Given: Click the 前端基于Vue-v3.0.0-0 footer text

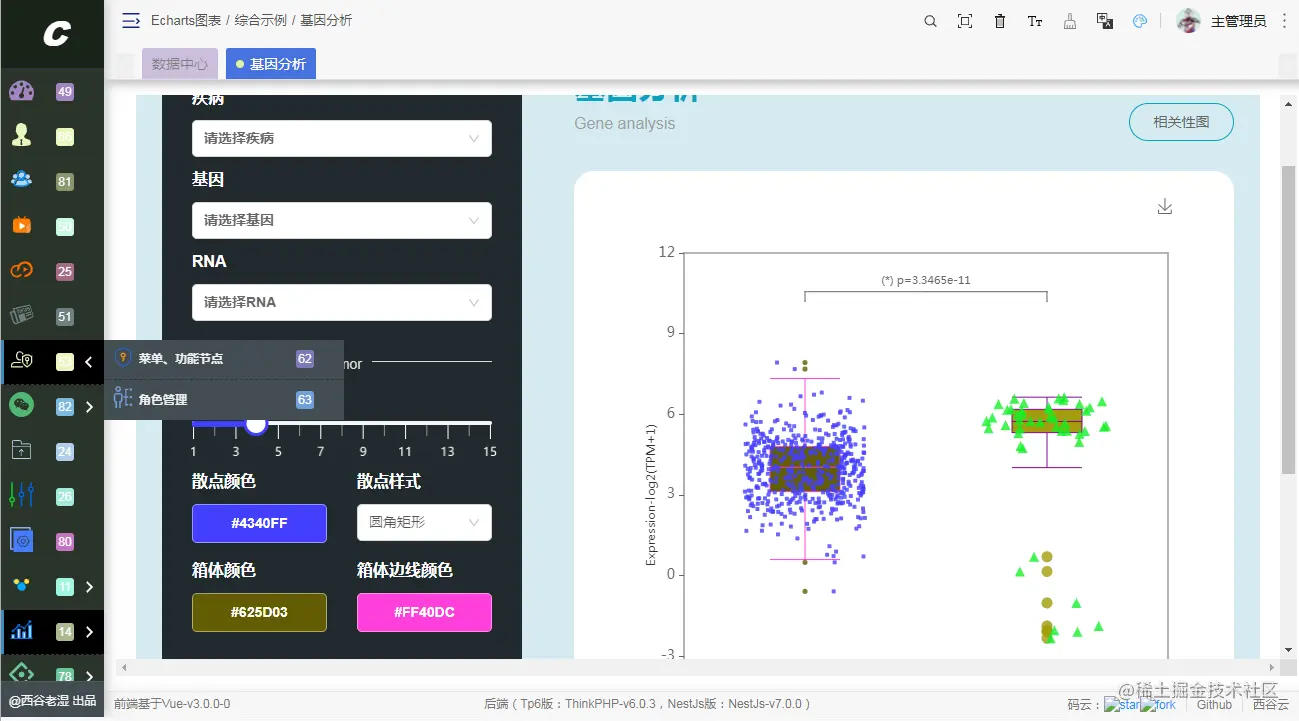Looking at the screenshot, I should [x=172, y=704].
